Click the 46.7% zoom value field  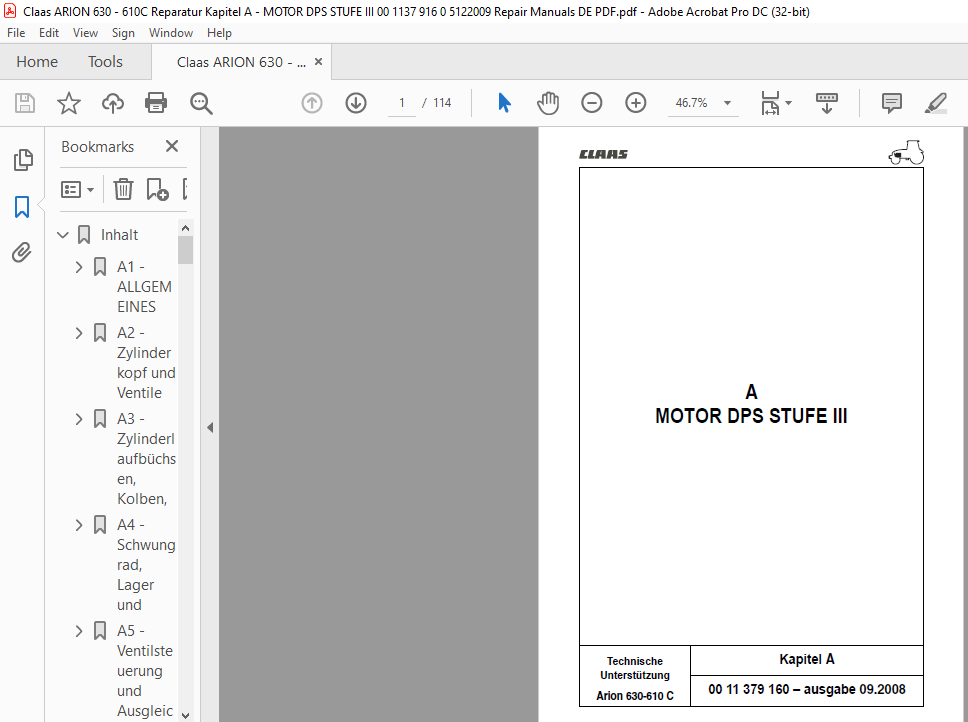pyautogui.click(x=691, y=103)
